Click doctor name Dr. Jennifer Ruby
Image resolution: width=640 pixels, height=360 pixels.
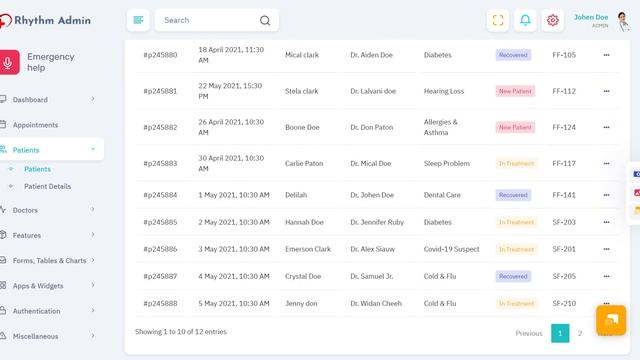tap(377, 222)
